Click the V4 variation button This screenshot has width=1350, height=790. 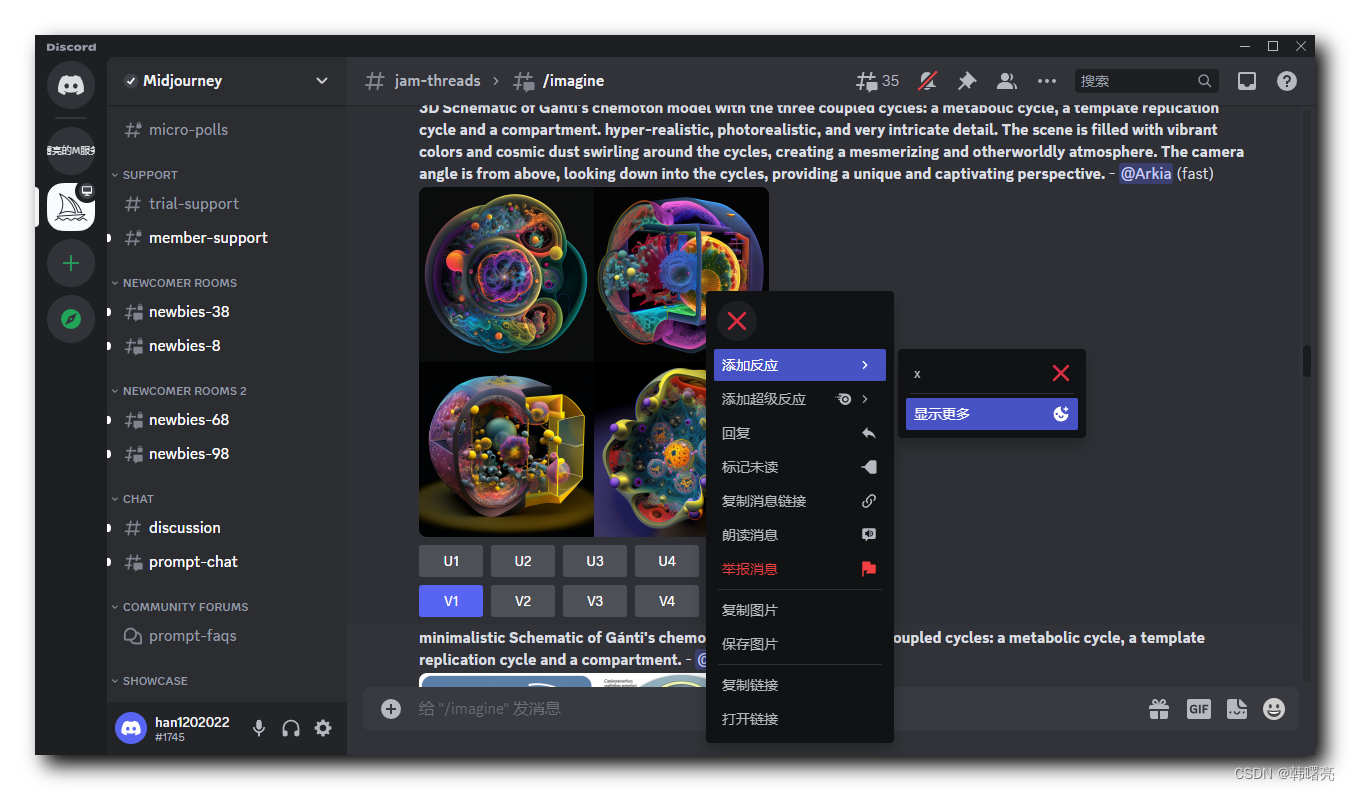coord(667,601)
